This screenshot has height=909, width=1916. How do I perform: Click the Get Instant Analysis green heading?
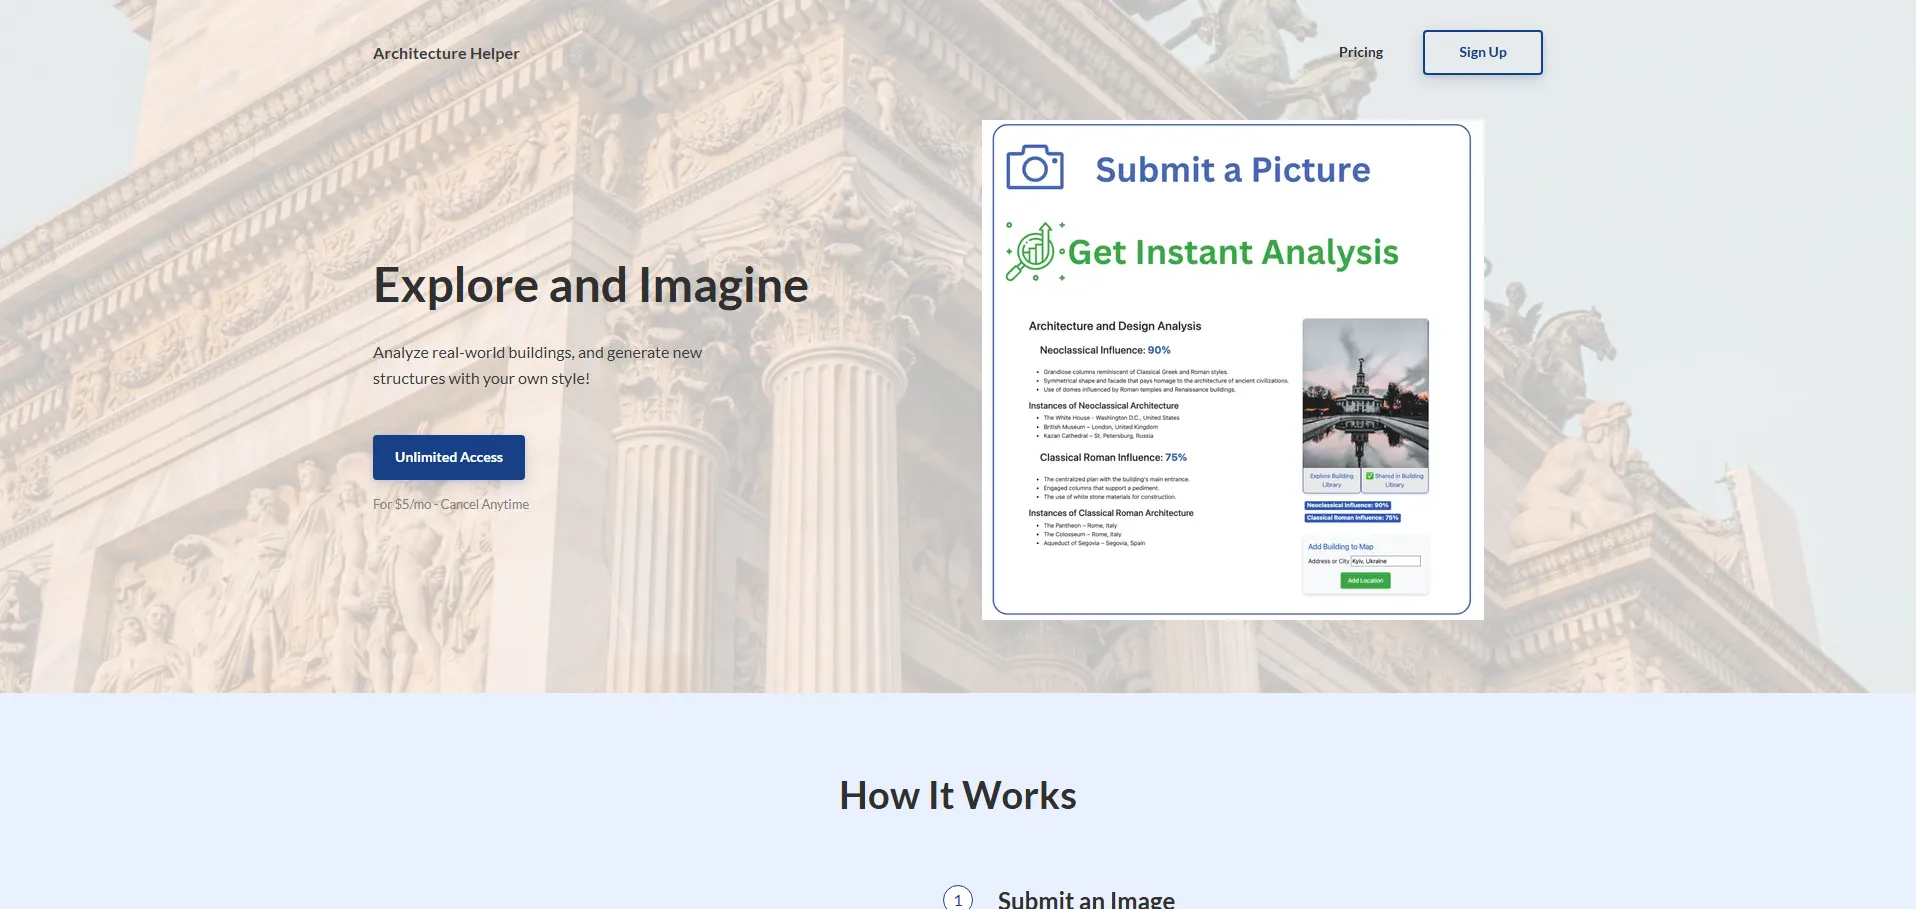pyautogui.click(x=1232, y=252)
